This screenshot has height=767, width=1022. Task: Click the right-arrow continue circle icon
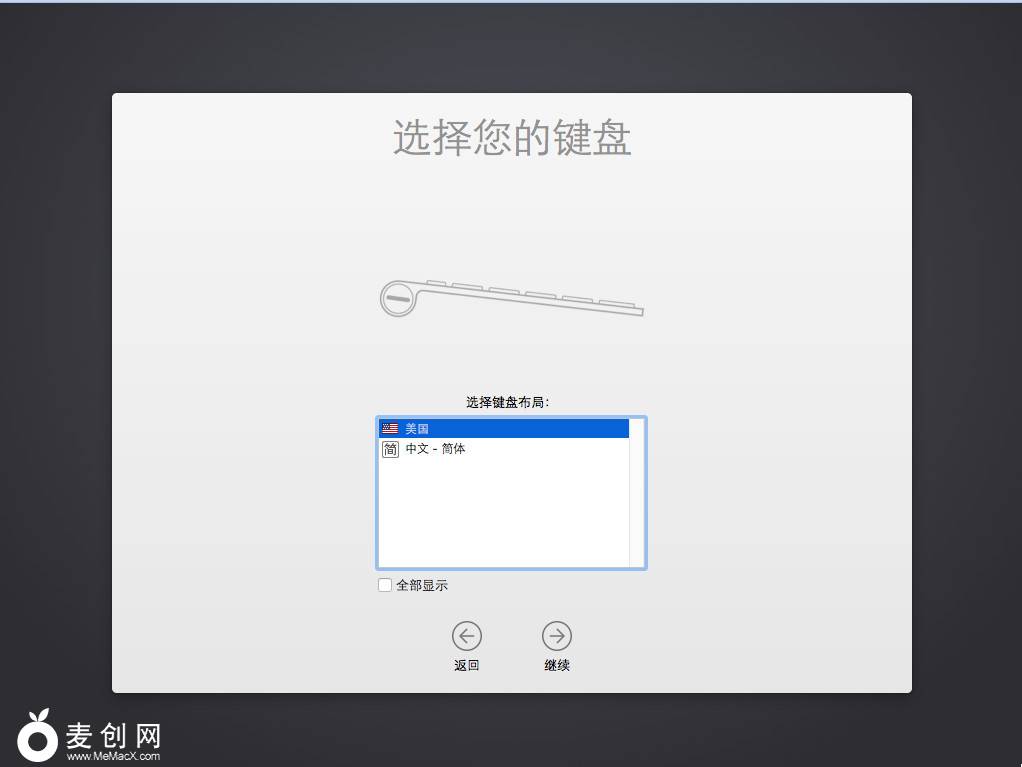pyautogui.click(x=557, y=636)
